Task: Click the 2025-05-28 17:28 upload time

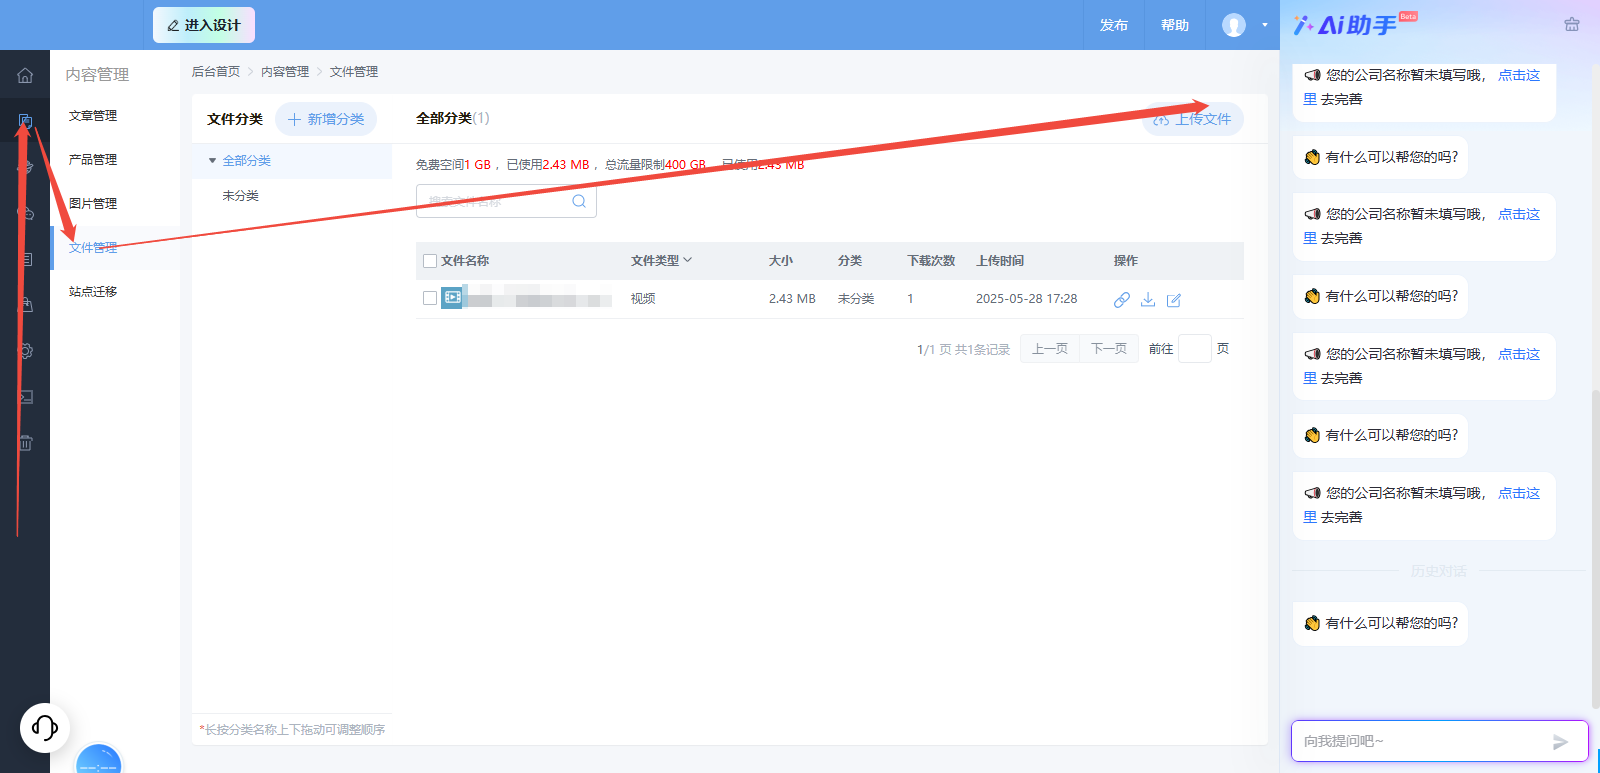Action: click(1027, 299)
